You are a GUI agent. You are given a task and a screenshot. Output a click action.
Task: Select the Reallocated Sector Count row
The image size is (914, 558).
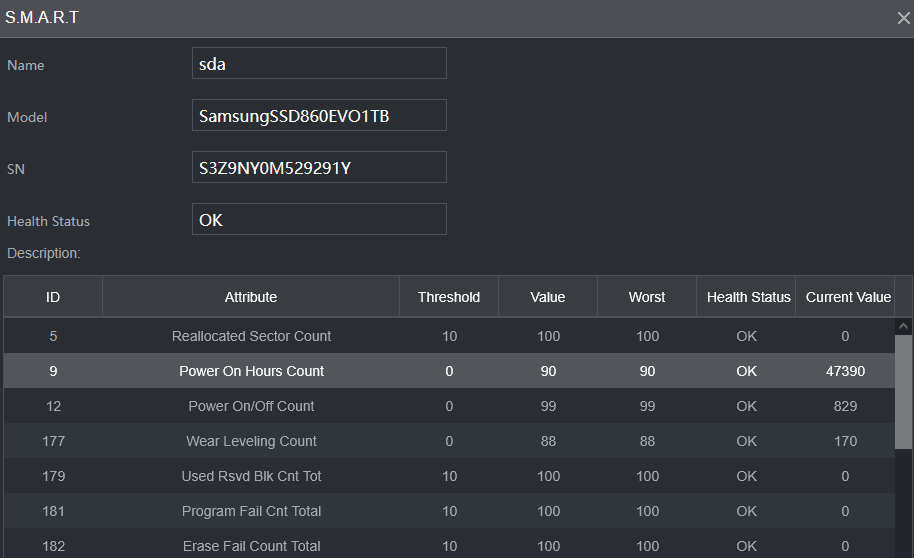[x=449, y=336]
